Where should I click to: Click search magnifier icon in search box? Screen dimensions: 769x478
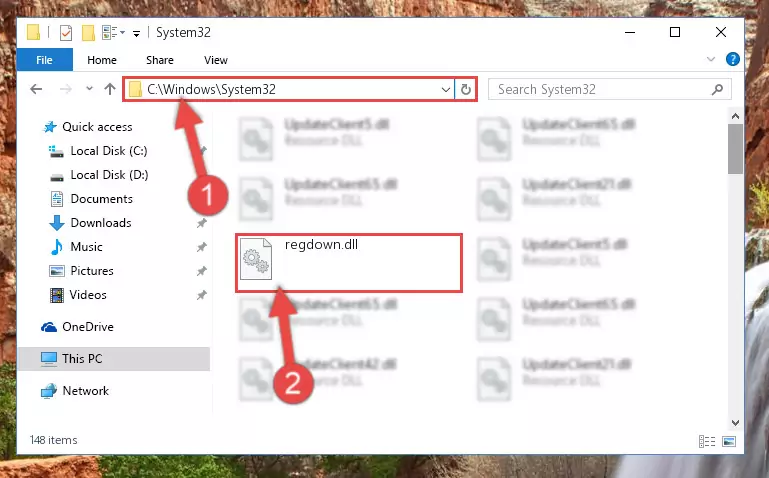click(x=717, y=89)
